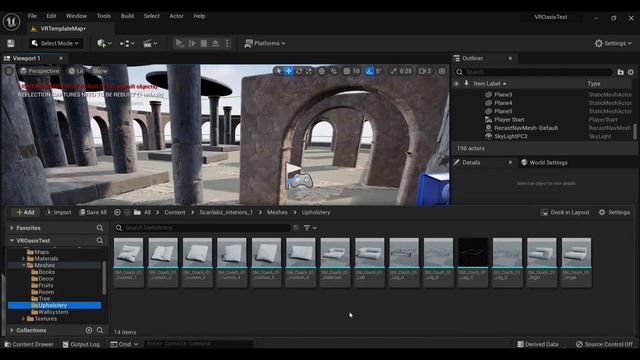
Task: Open the play options three-dot menu
Action: [227, 43]
